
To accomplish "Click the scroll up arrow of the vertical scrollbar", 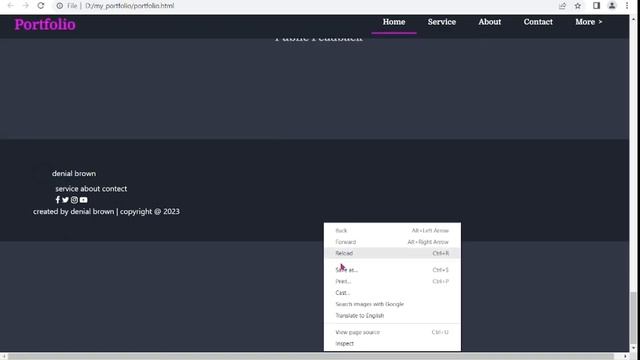I will (x=633, y=18).
